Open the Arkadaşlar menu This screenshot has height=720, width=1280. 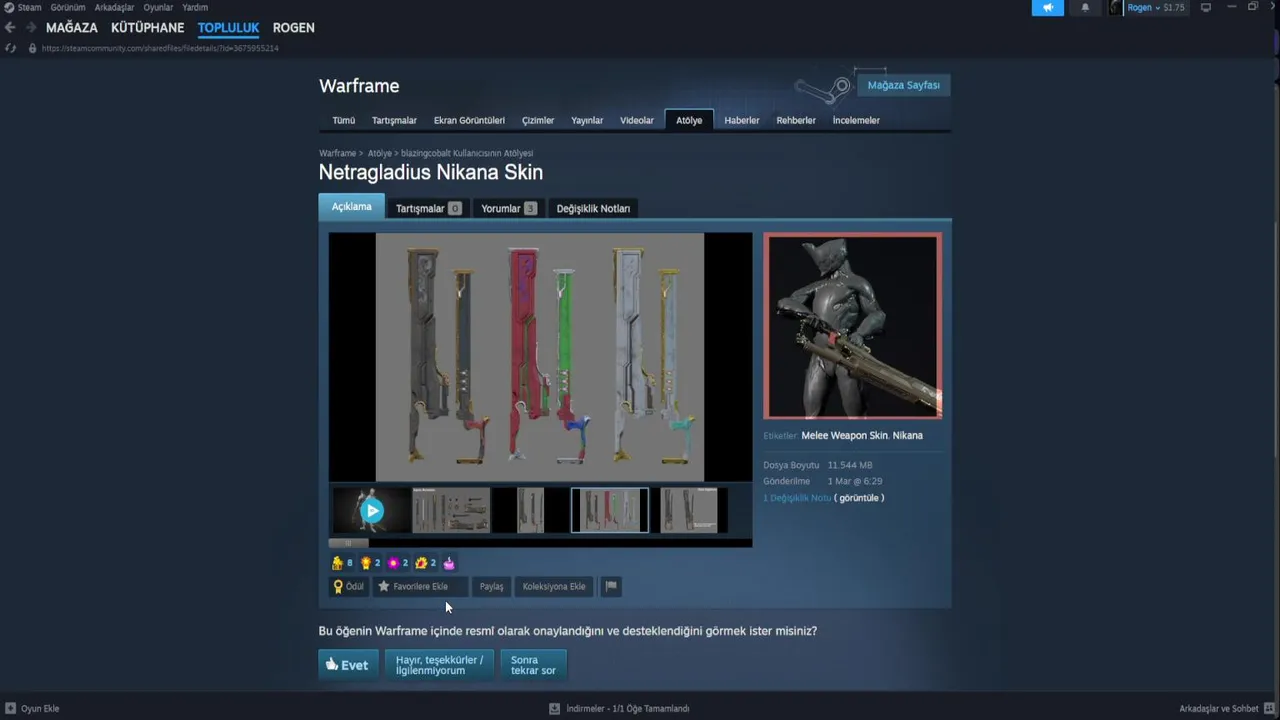(x=114, y=7)
